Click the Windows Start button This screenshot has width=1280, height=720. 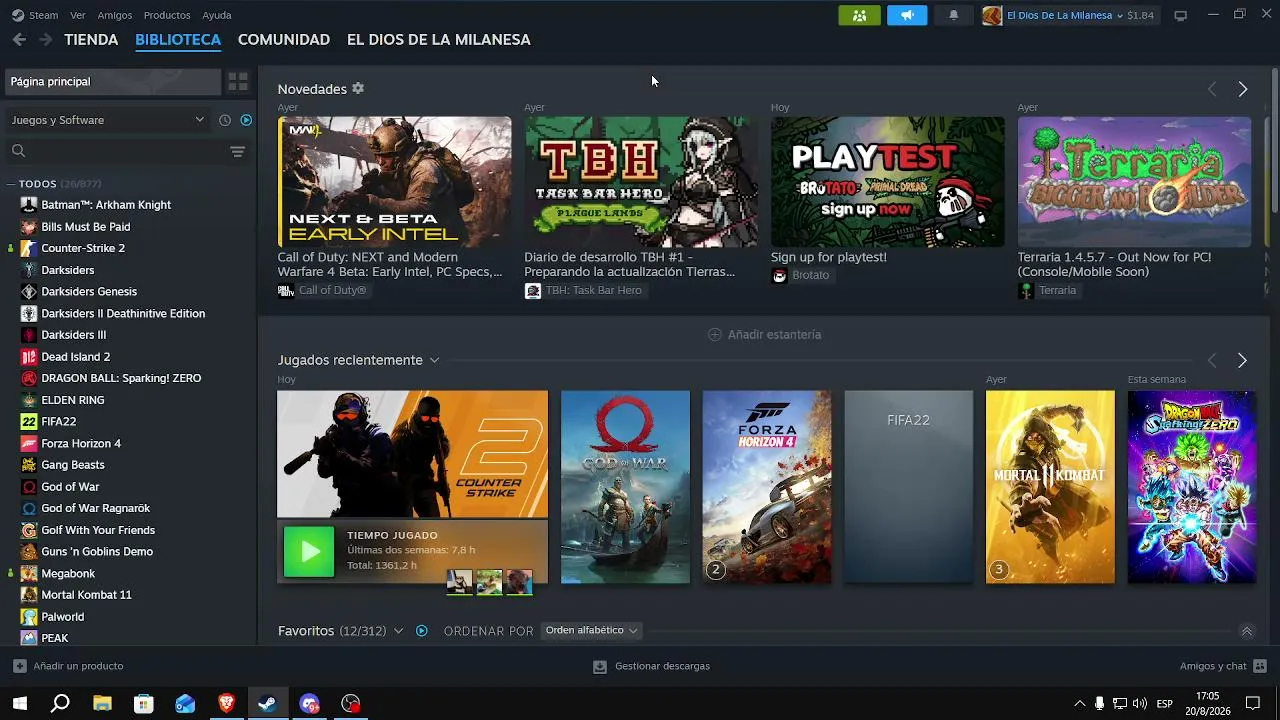tap(19, 703)
